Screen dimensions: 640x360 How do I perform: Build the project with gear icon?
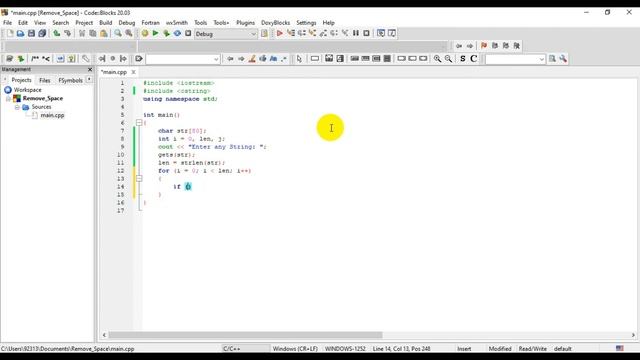tap(144, 33)
